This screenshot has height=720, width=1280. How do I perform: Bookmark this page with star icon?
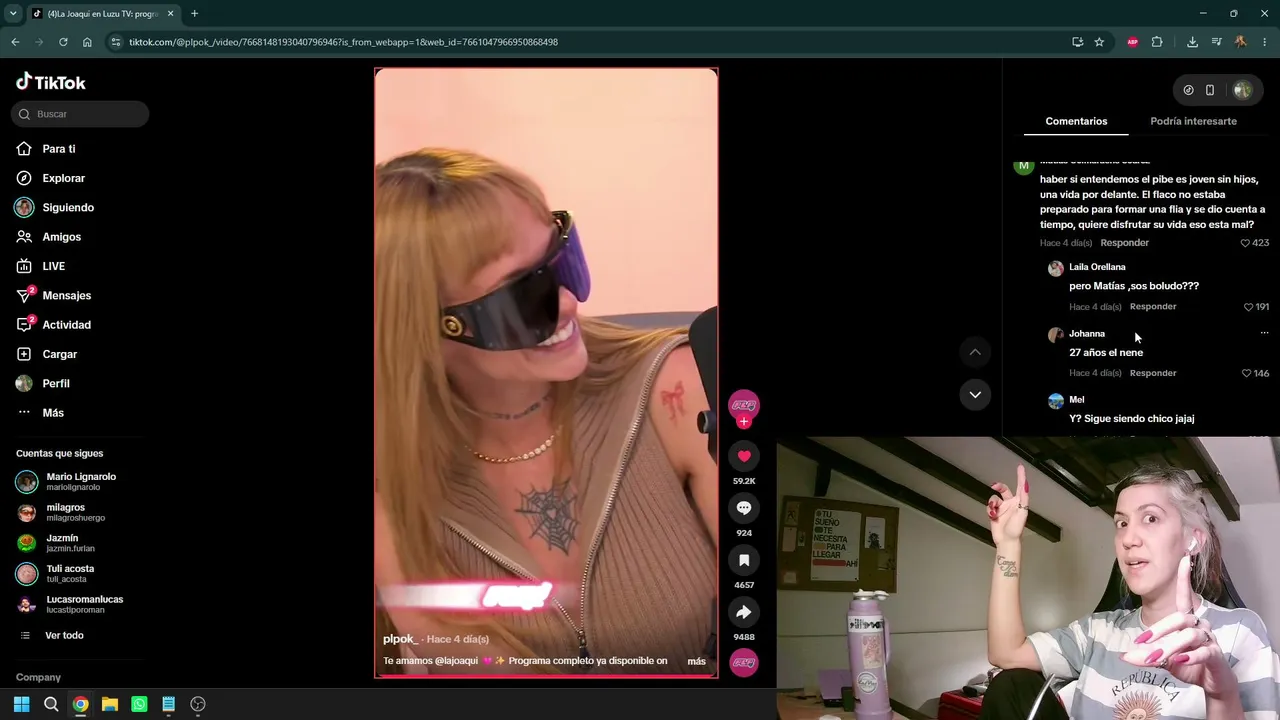[1099, 42]
